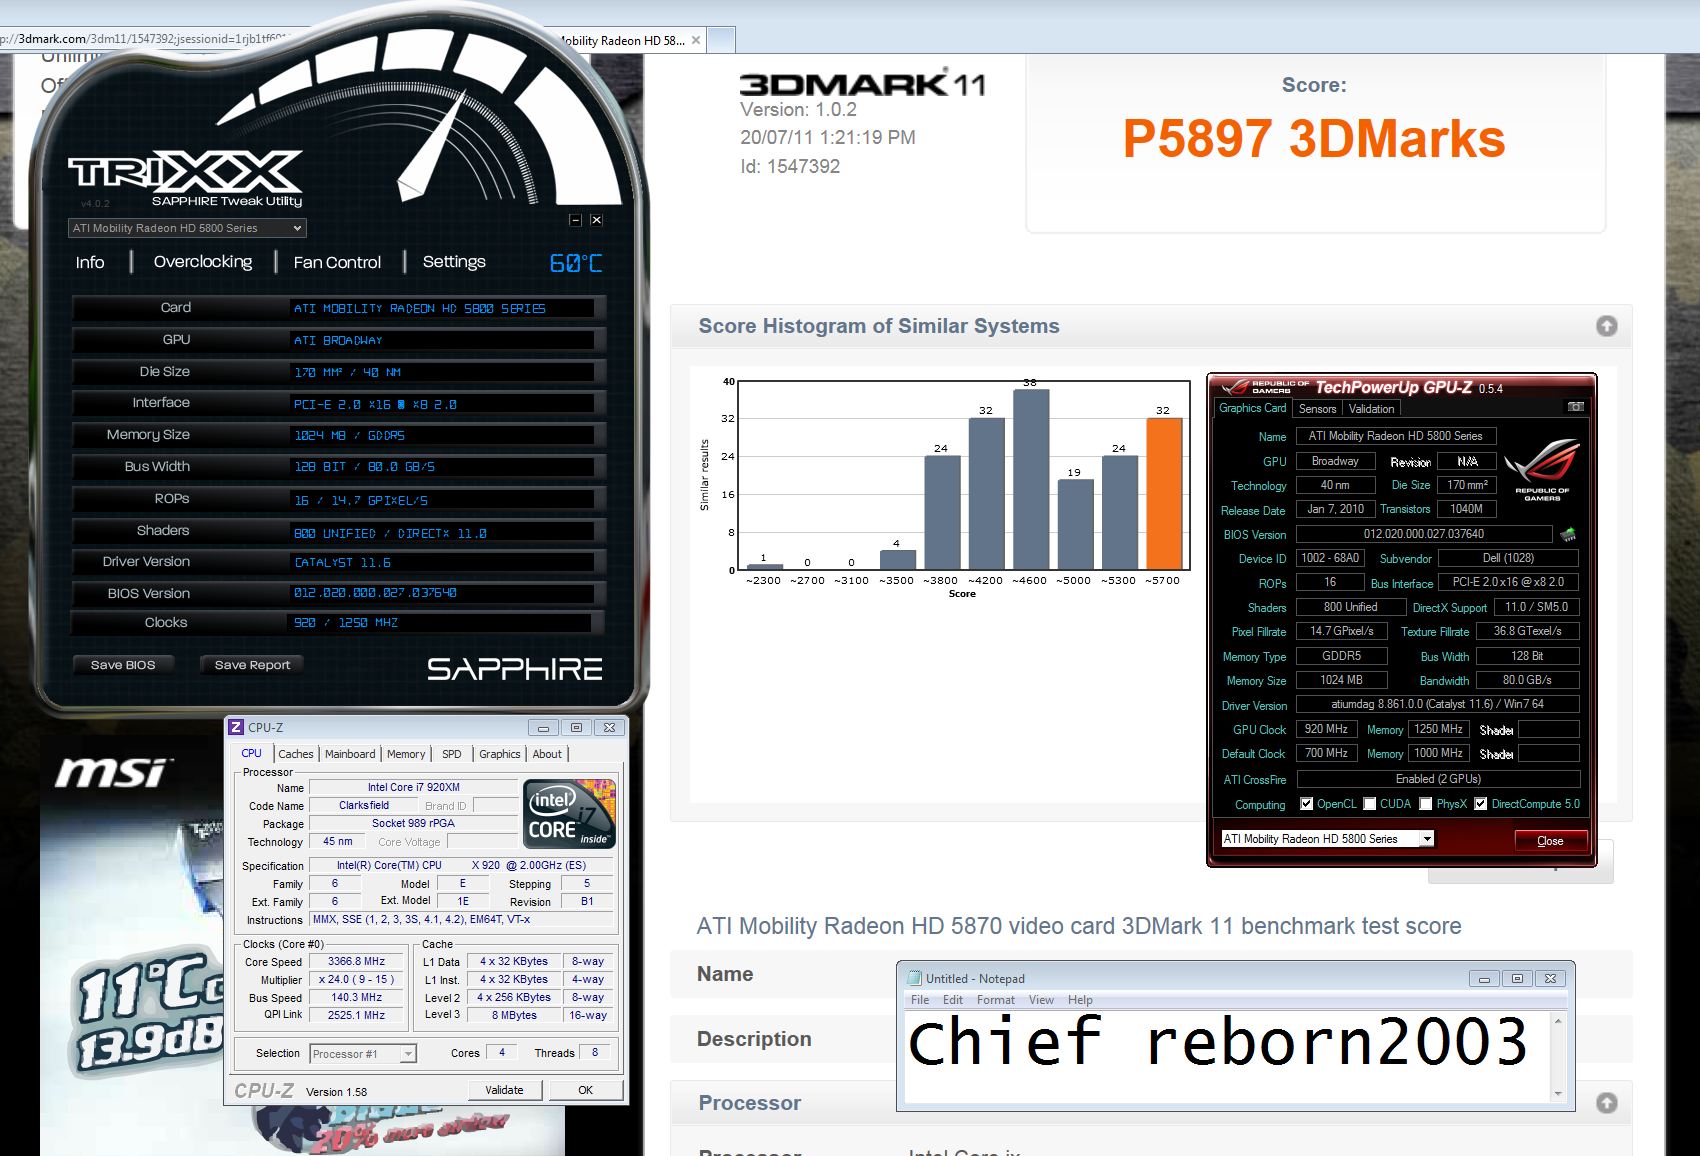
Task: Click GPU-Z GPU Clock 920 MHz field
Action: tap(1326, 729)
